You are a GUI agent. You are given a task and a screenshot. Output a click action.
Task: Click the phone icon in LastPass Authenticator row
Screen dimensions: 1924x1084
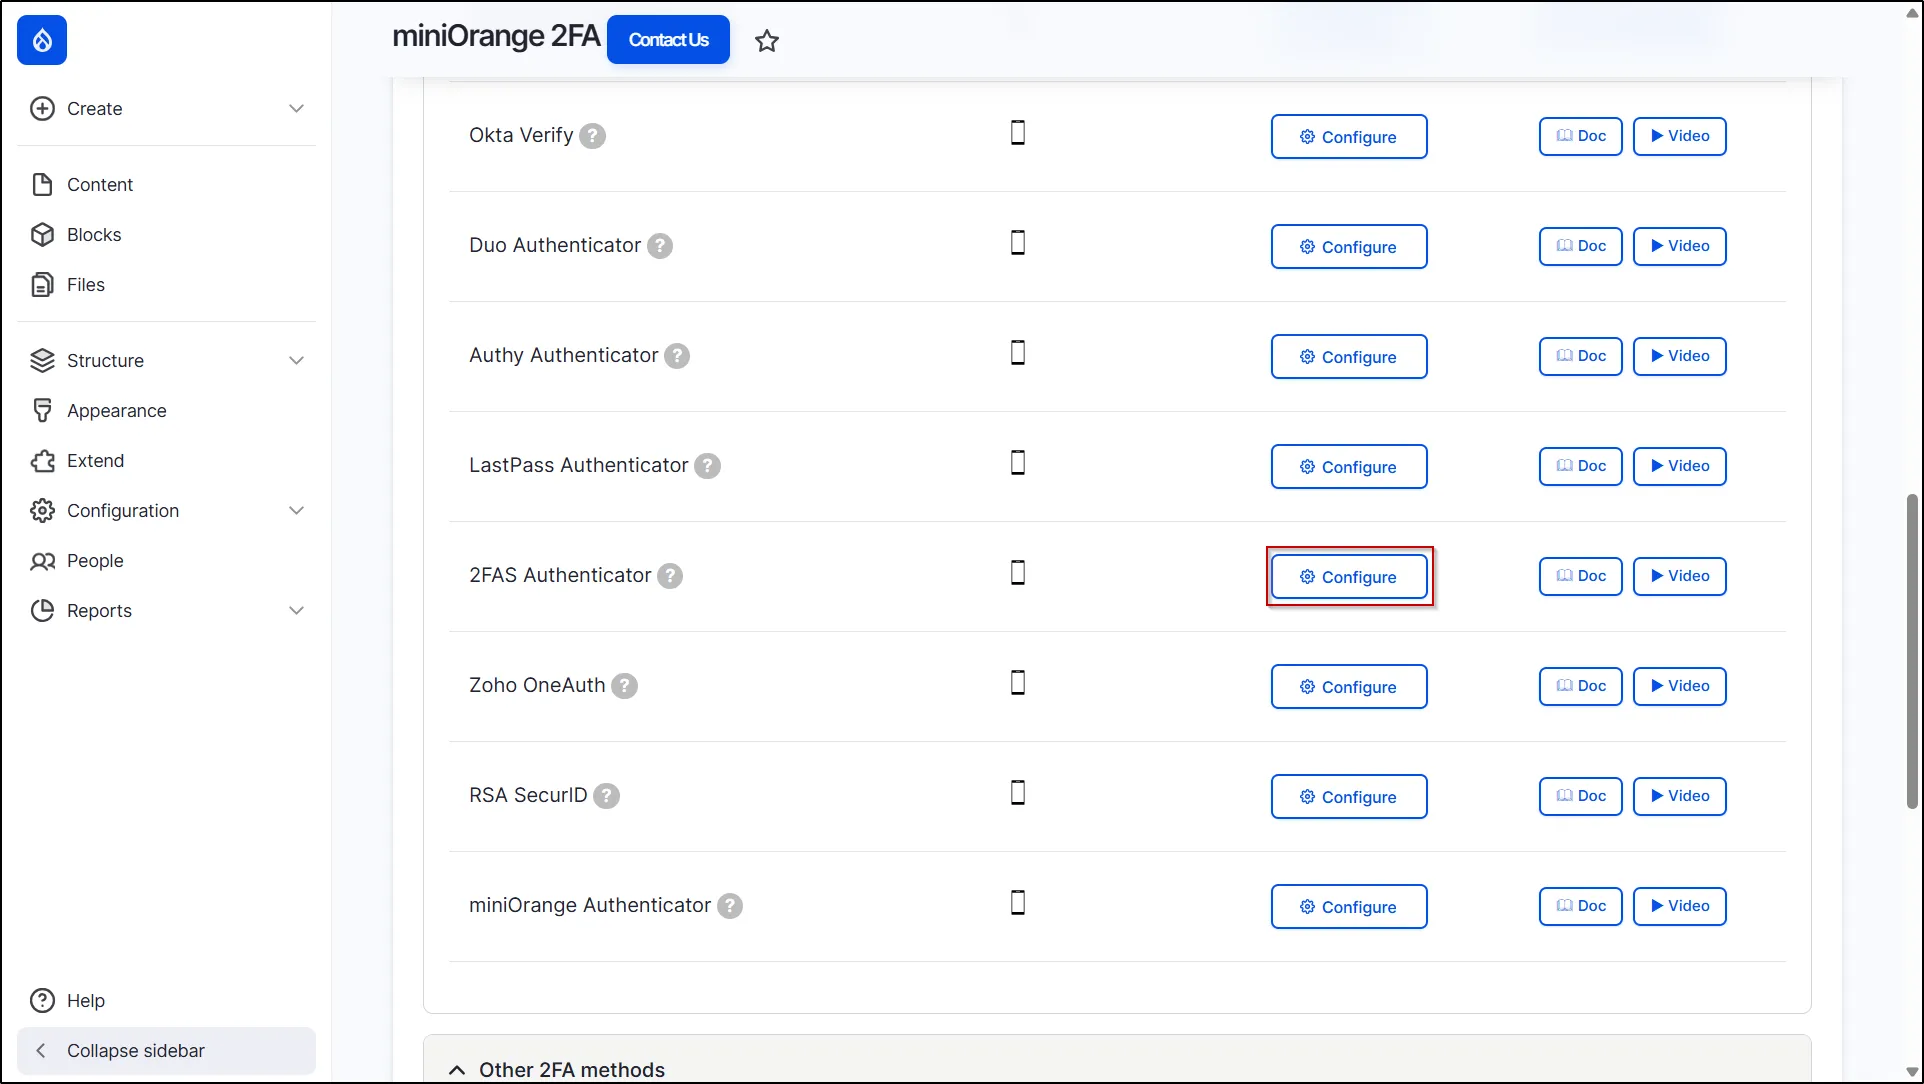point(1018,463)
